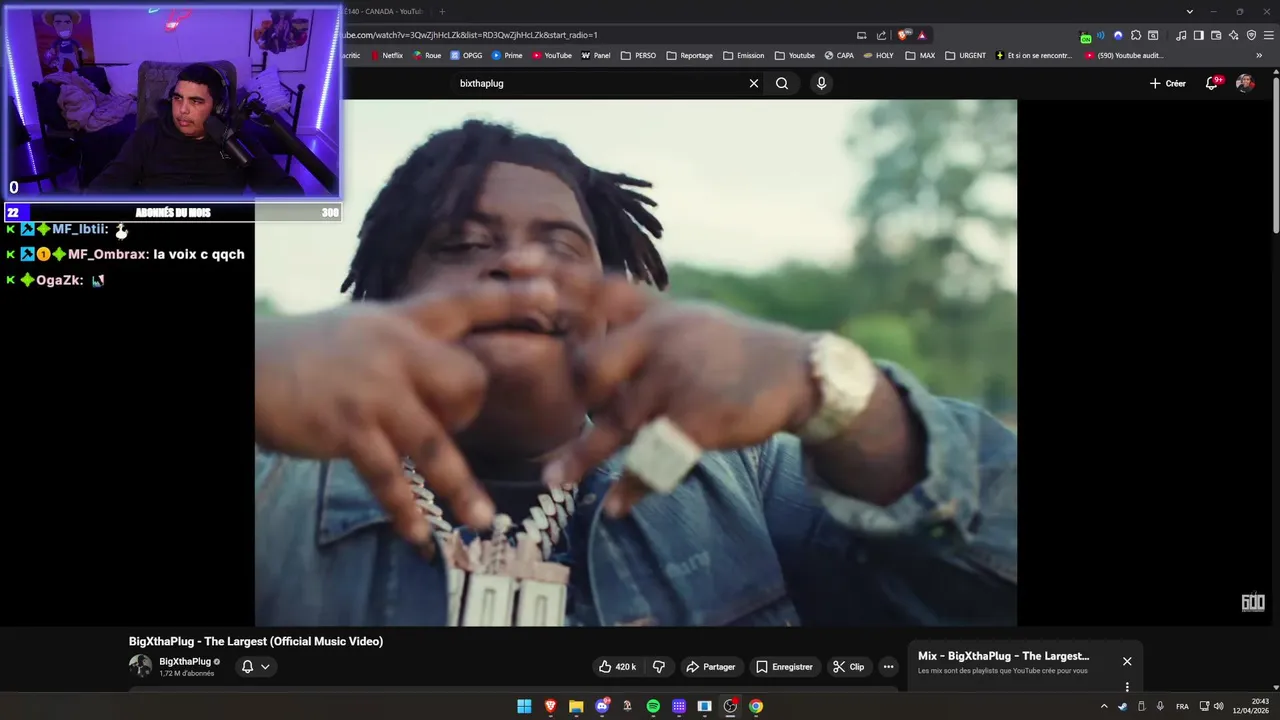Screen dimensions: 1280x720
Task: Open the Prime bookmark
Action: pos(507,56)
